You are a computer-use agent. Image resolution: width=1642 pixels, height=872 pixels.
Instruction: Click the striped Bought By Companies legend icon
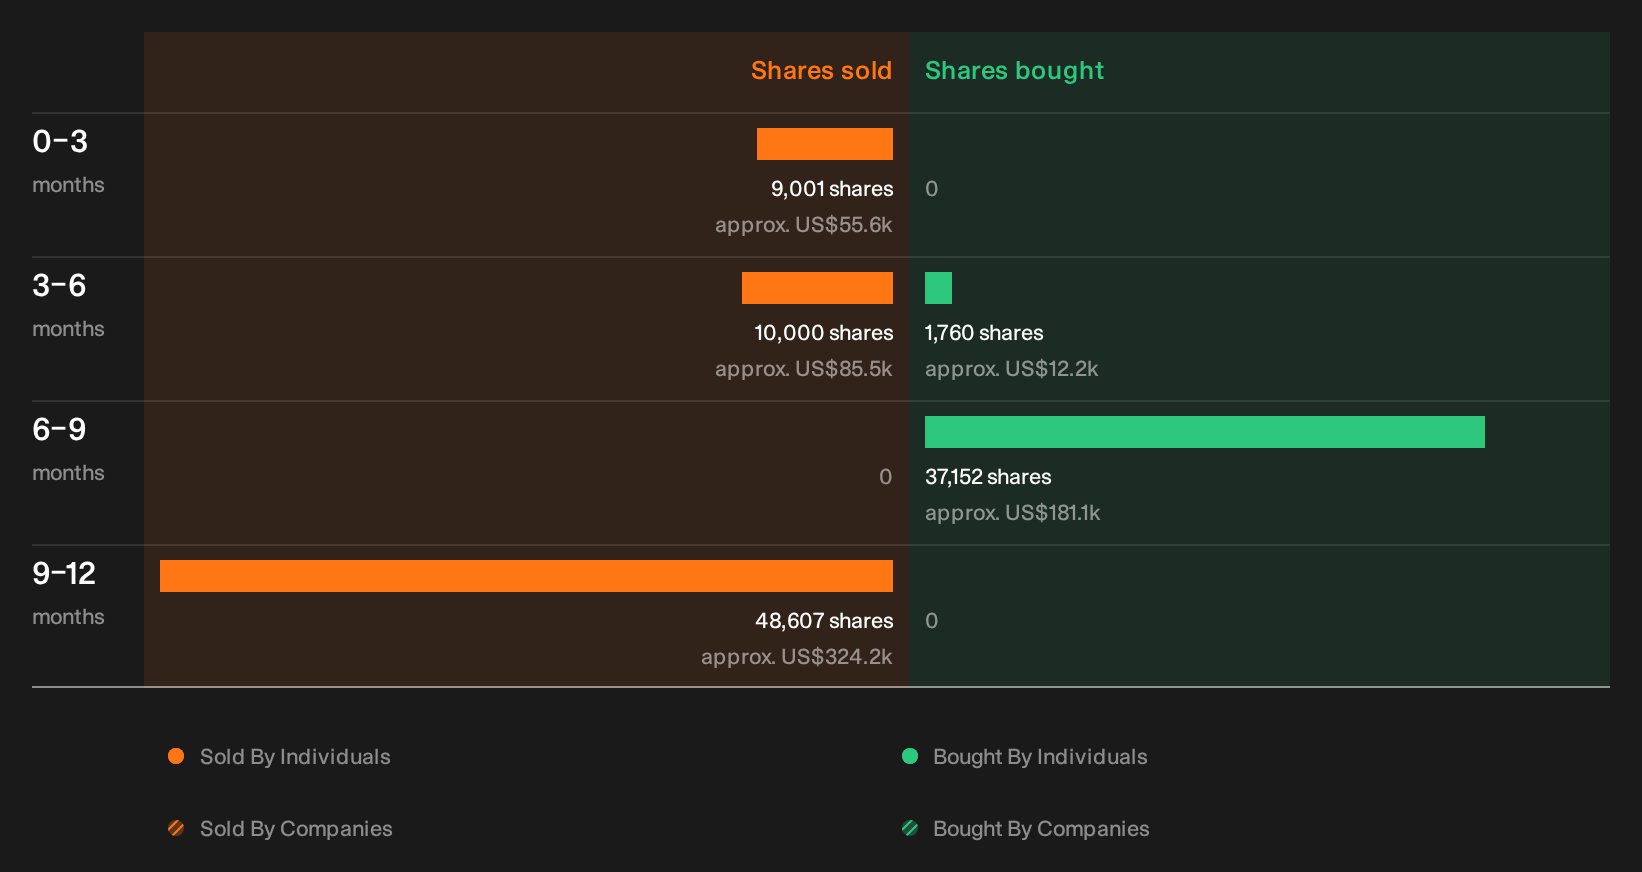[910, 828]
